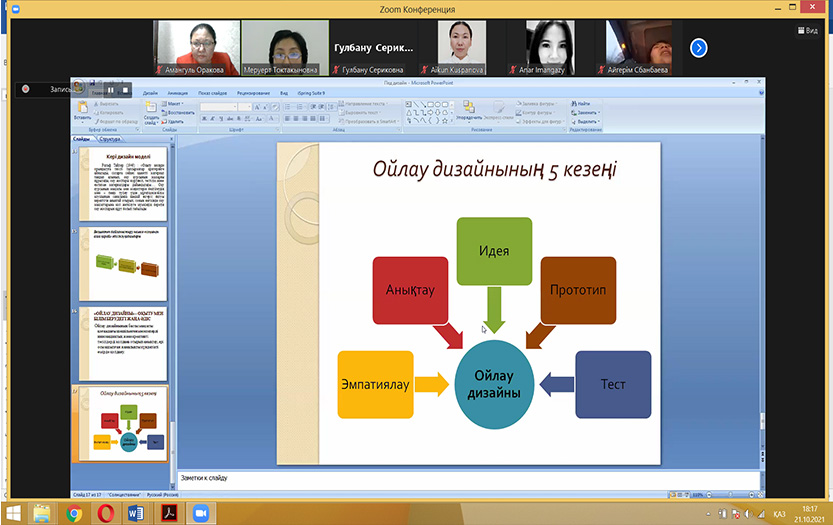Image resolution: width=833 pixels, height=525 pixels.
Task: Click Amangul Orakova's video tile
Action: [x=199, y=47]
